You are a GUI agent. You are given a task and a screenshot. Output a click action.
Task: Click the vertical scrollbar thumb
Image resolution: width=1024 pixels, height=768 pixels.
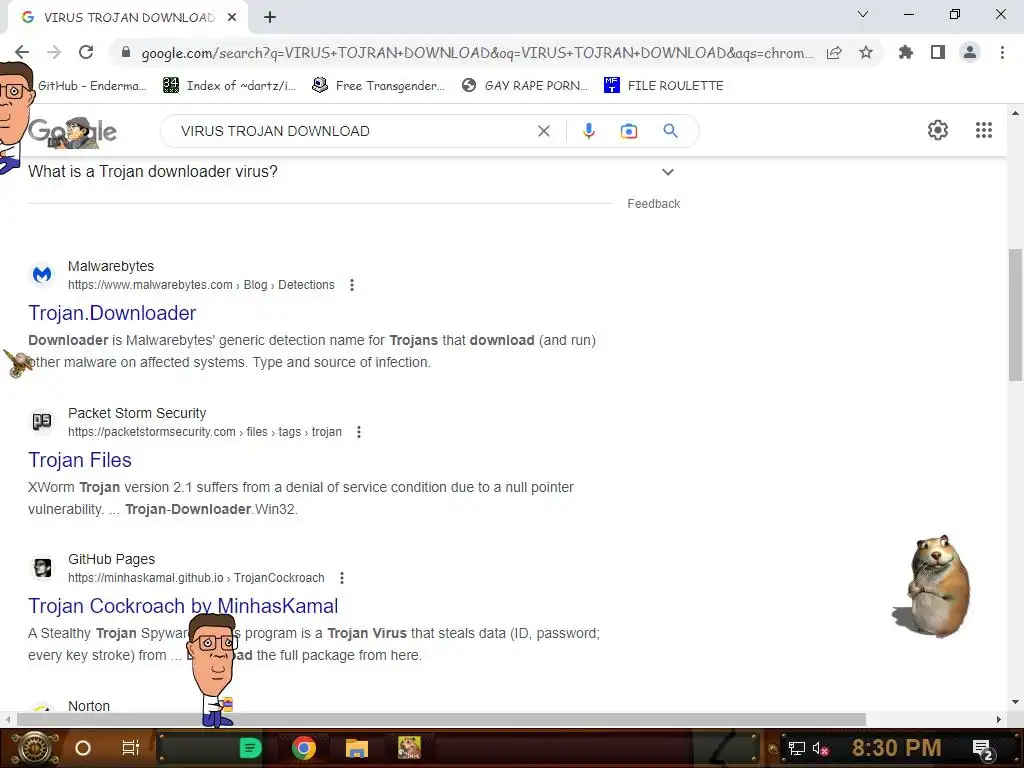[x=1015, y=315]
